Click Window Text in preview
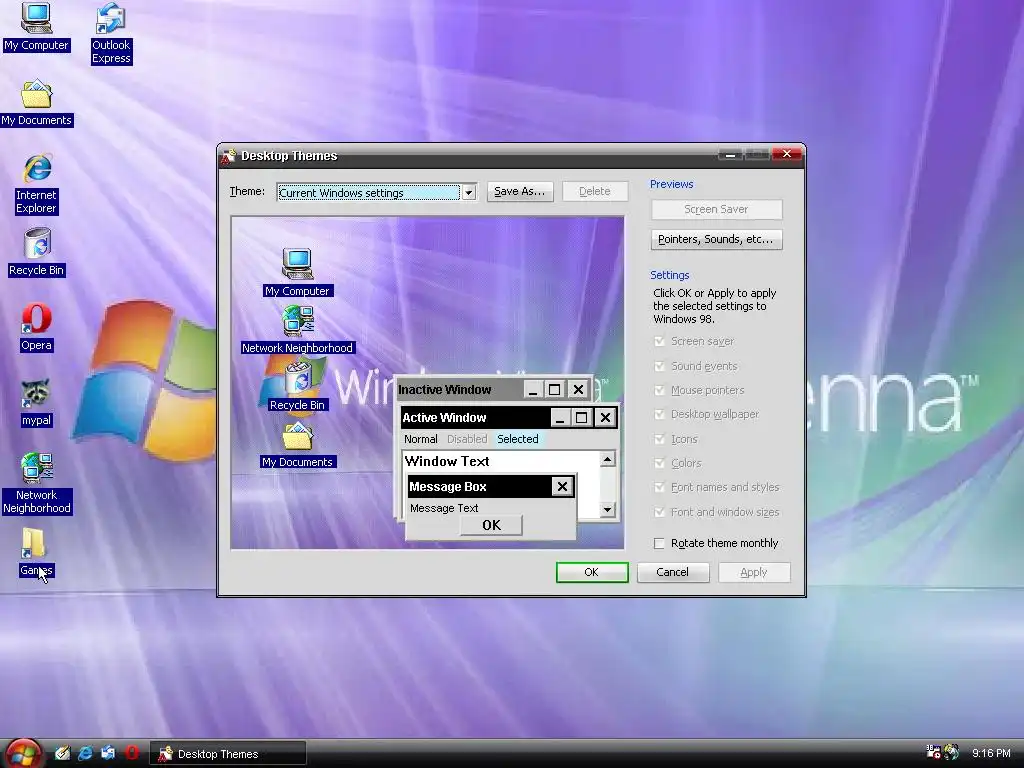The image size is (1024, 768). click(447, 461)
